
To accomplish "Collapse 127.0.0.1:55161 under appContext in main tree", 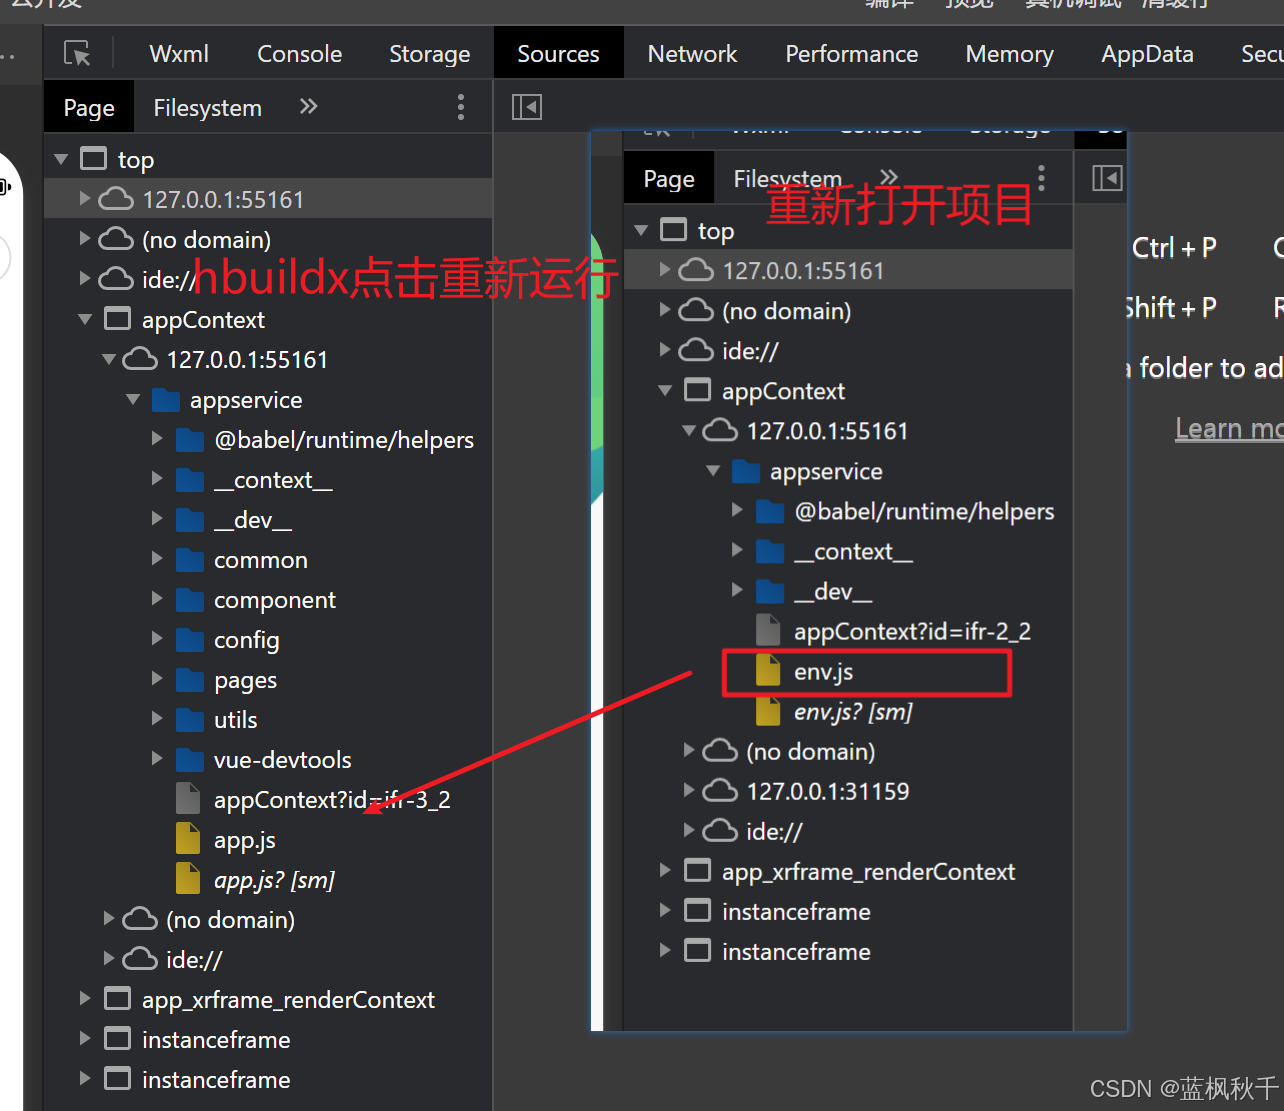I will pos(109,359).
